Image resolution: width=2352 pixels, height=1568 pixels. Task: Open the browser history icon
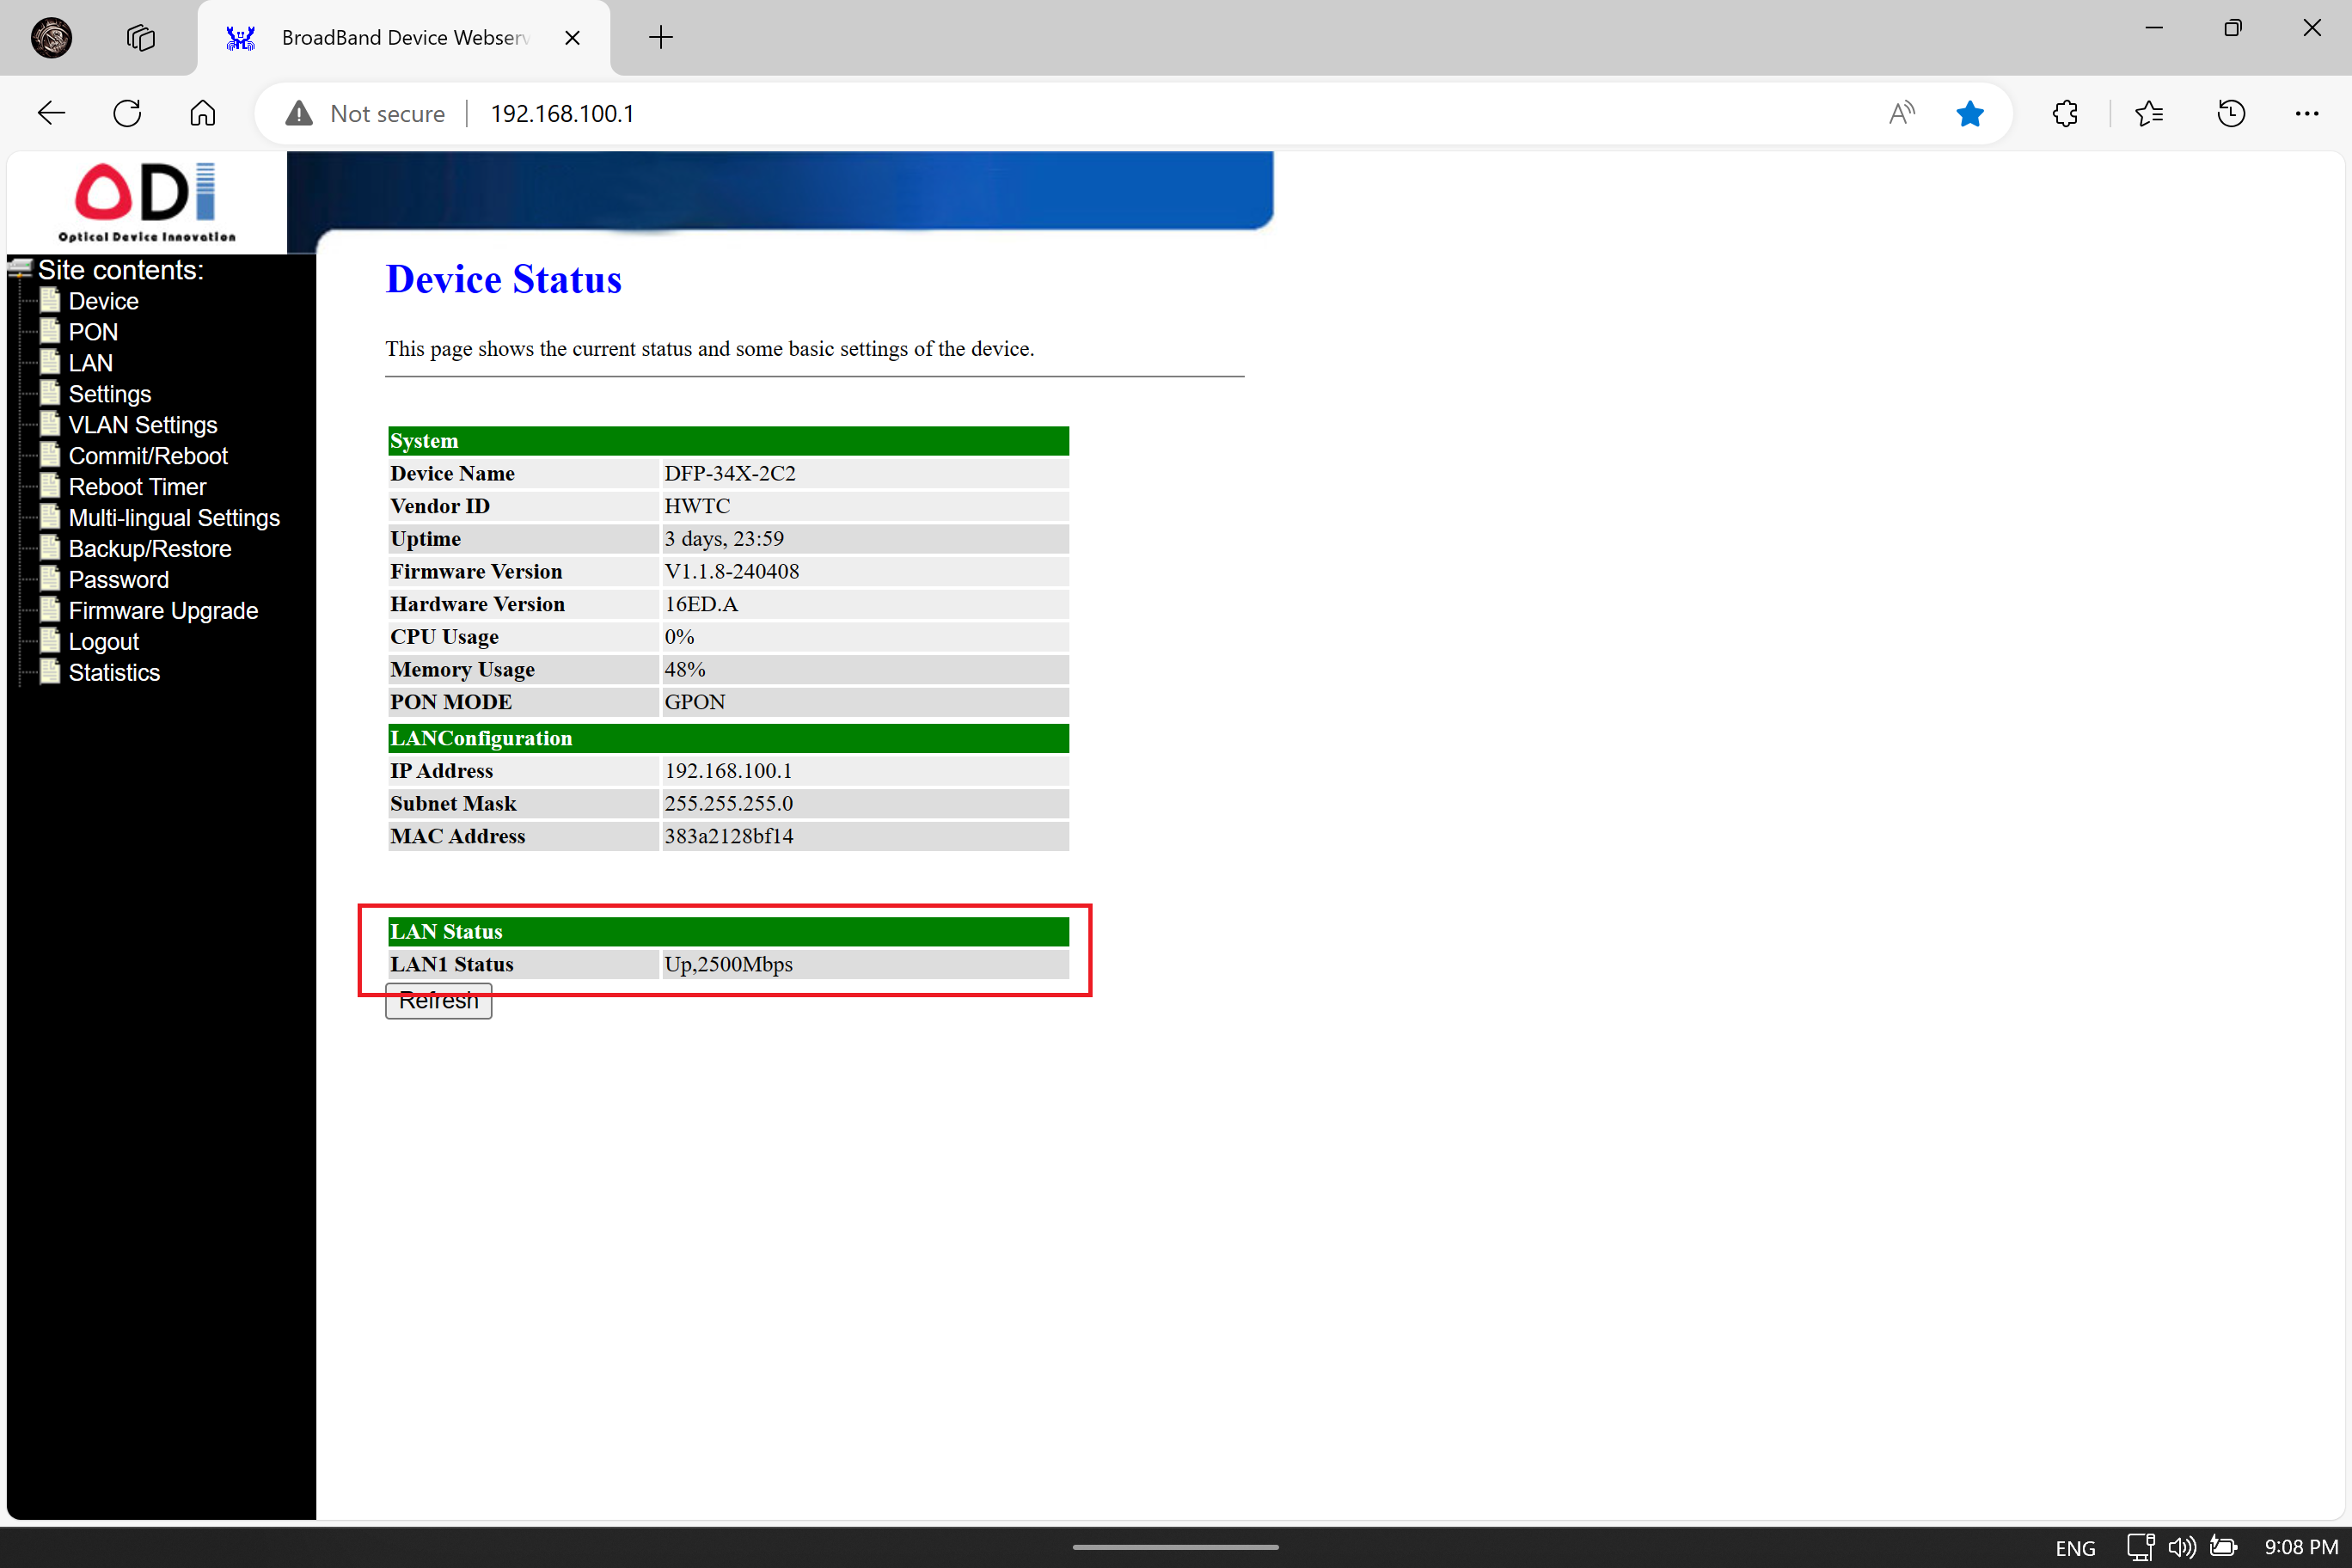point(2231,113)
